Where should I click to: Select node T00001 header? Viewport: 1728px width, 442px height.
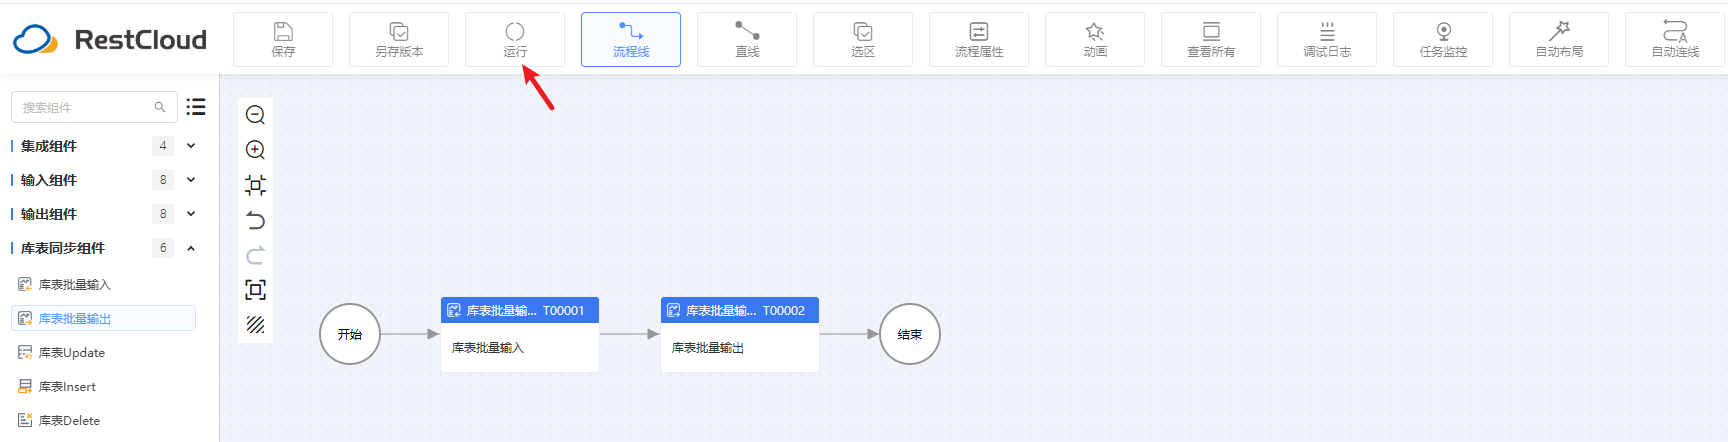520,310
